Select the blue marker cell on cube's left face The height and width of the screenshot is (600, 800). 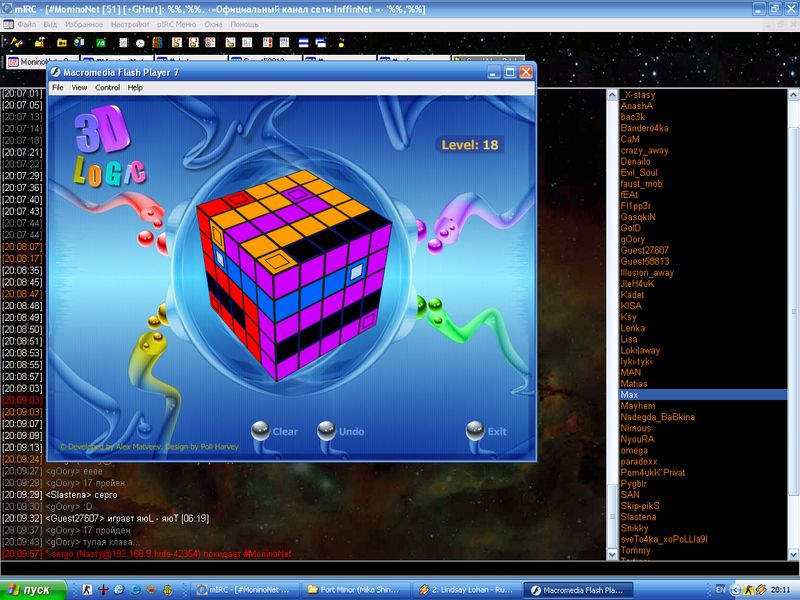pyautogui.click(x=219, y=257)
